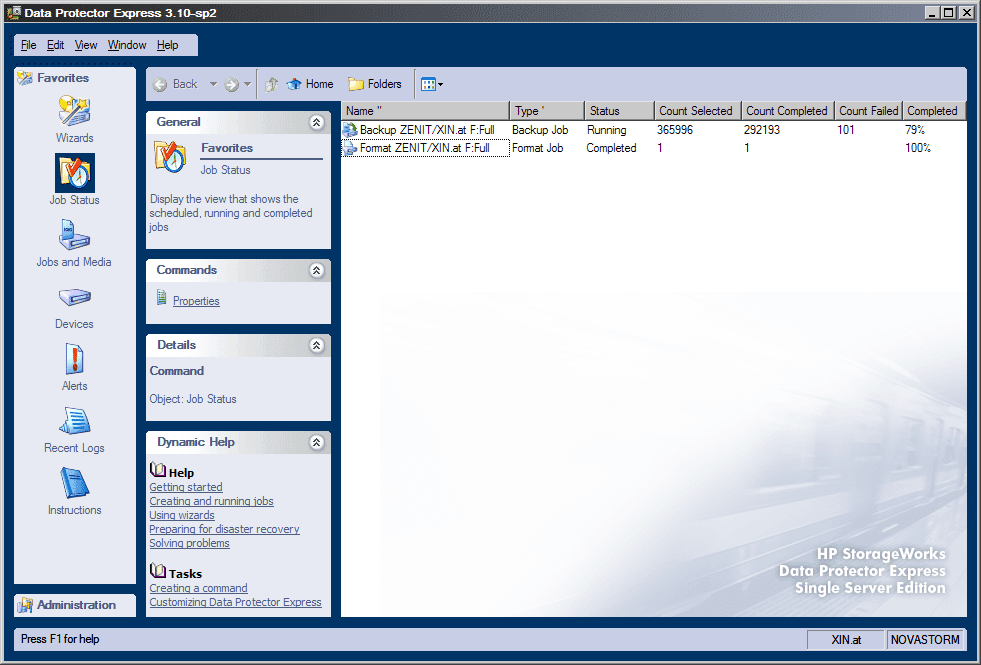Click the application icon in title bar
981x665 pixels.
coord(14,13)
